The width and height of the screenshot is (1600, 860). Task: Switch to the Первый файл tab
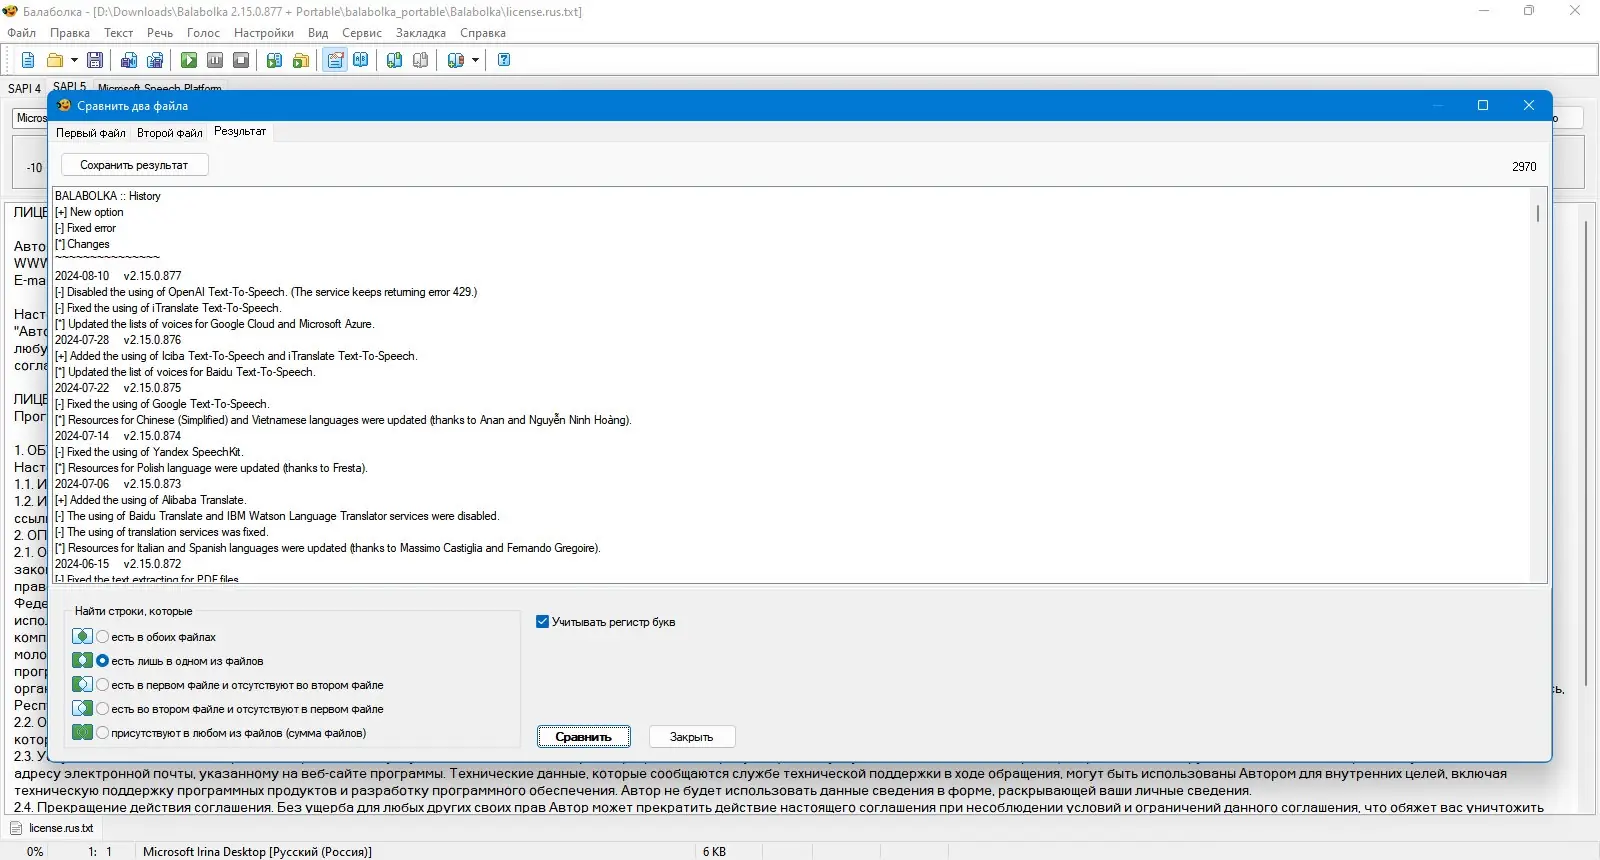tap(91, 133)
